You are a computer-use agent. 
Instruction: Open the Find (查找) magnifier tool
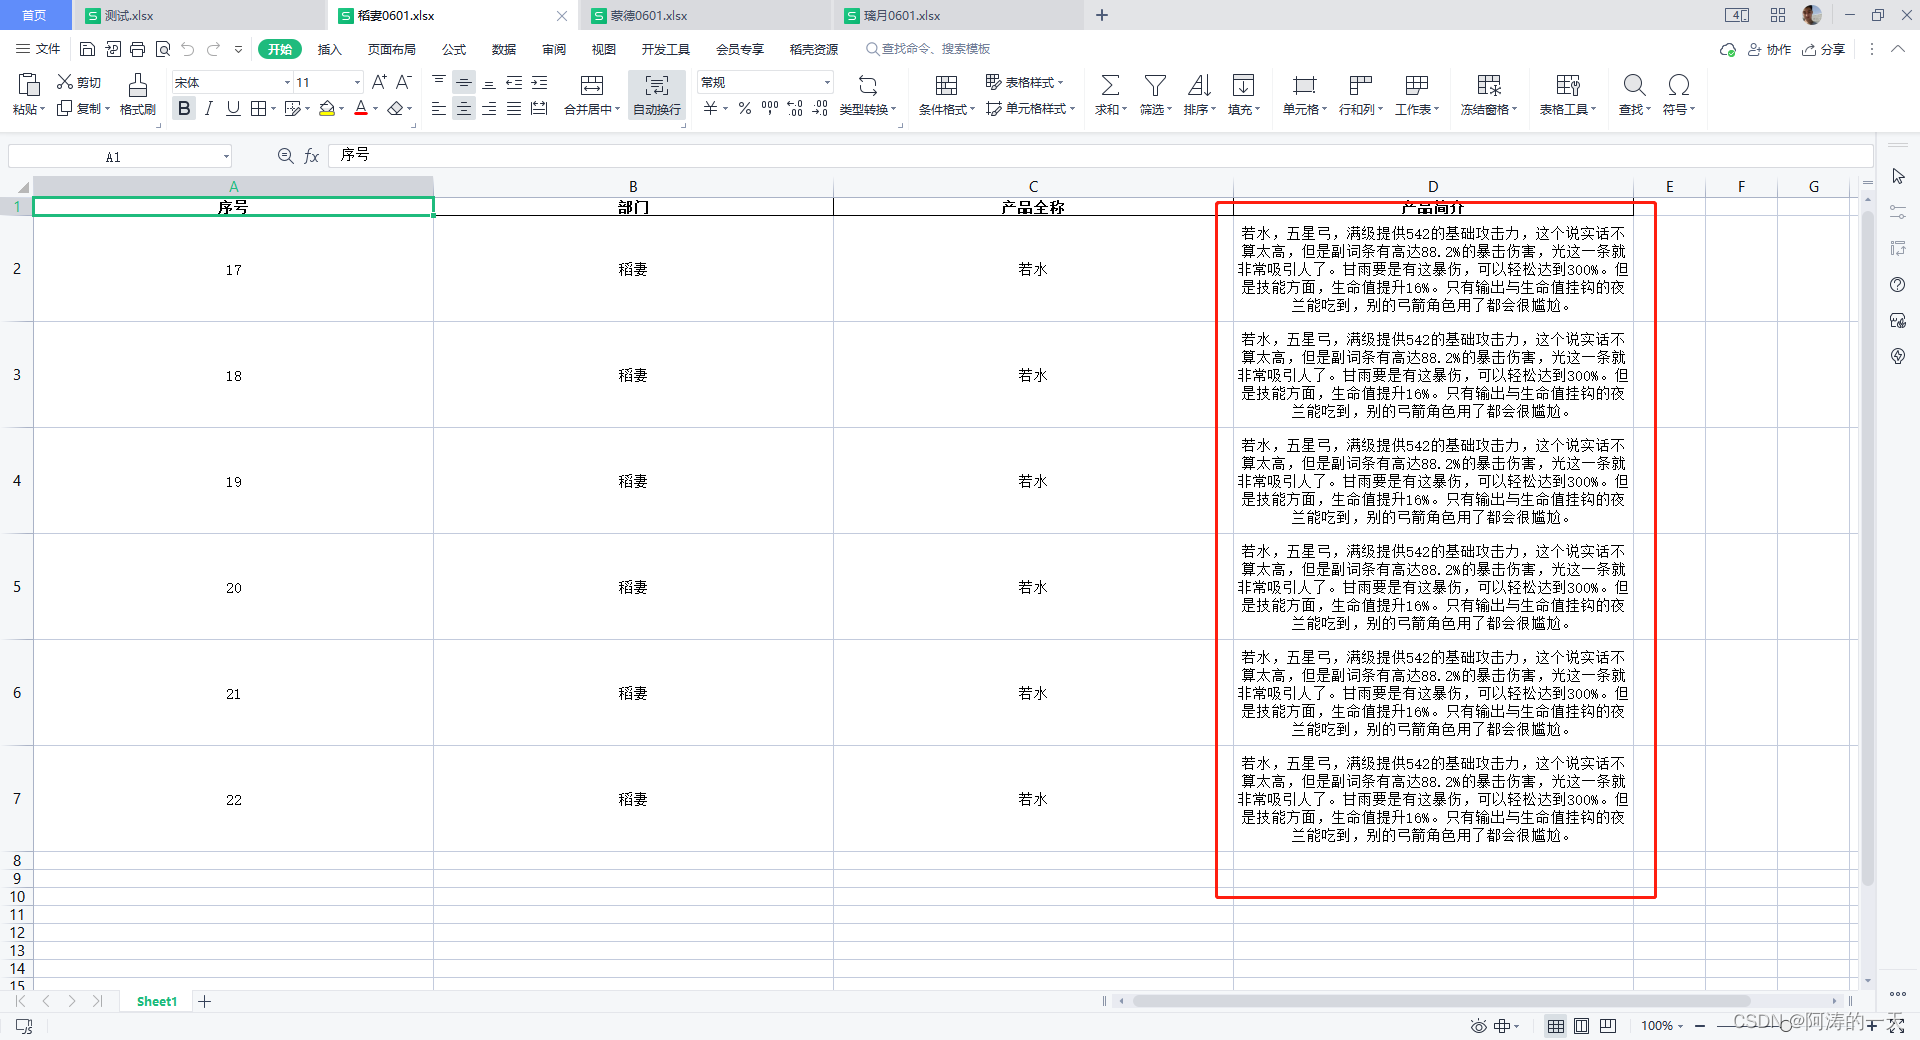click(x=1634, y=85)
